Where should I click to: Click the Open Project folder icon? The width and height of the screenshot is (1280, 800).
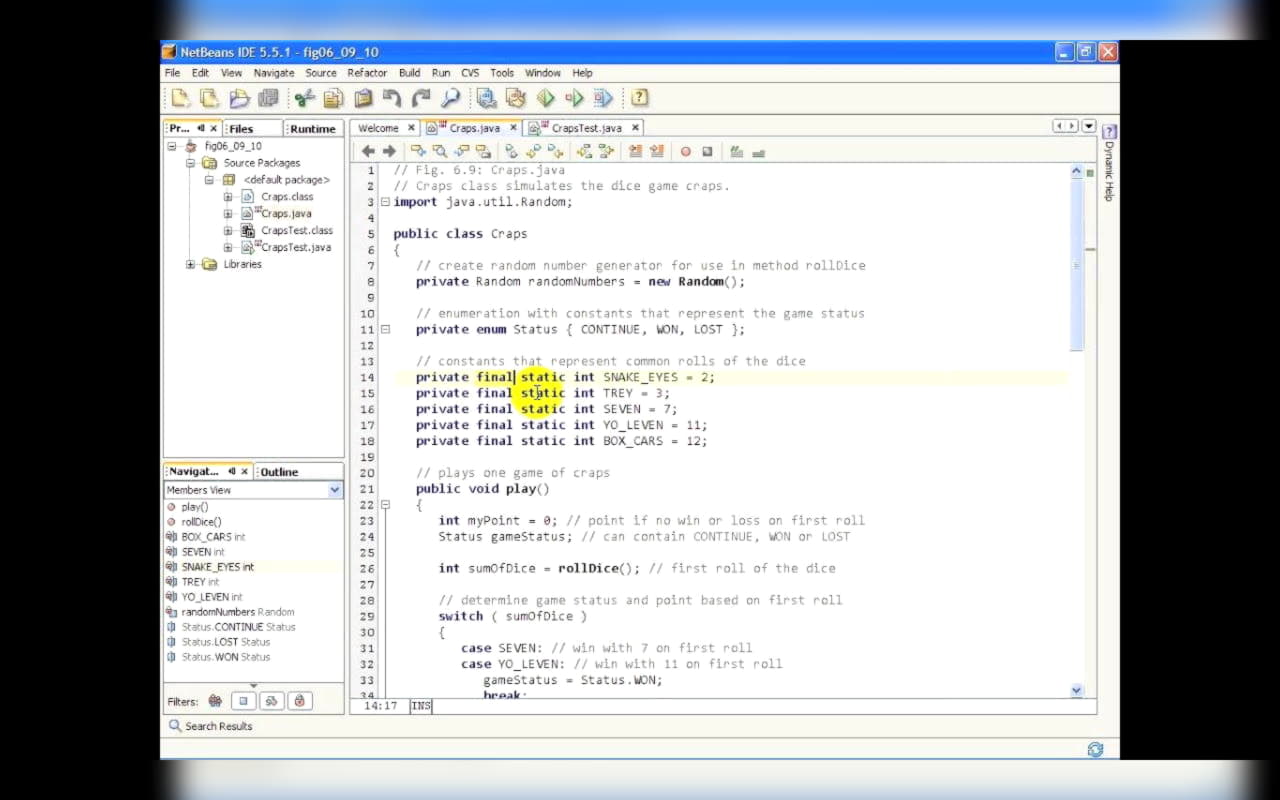238,98
